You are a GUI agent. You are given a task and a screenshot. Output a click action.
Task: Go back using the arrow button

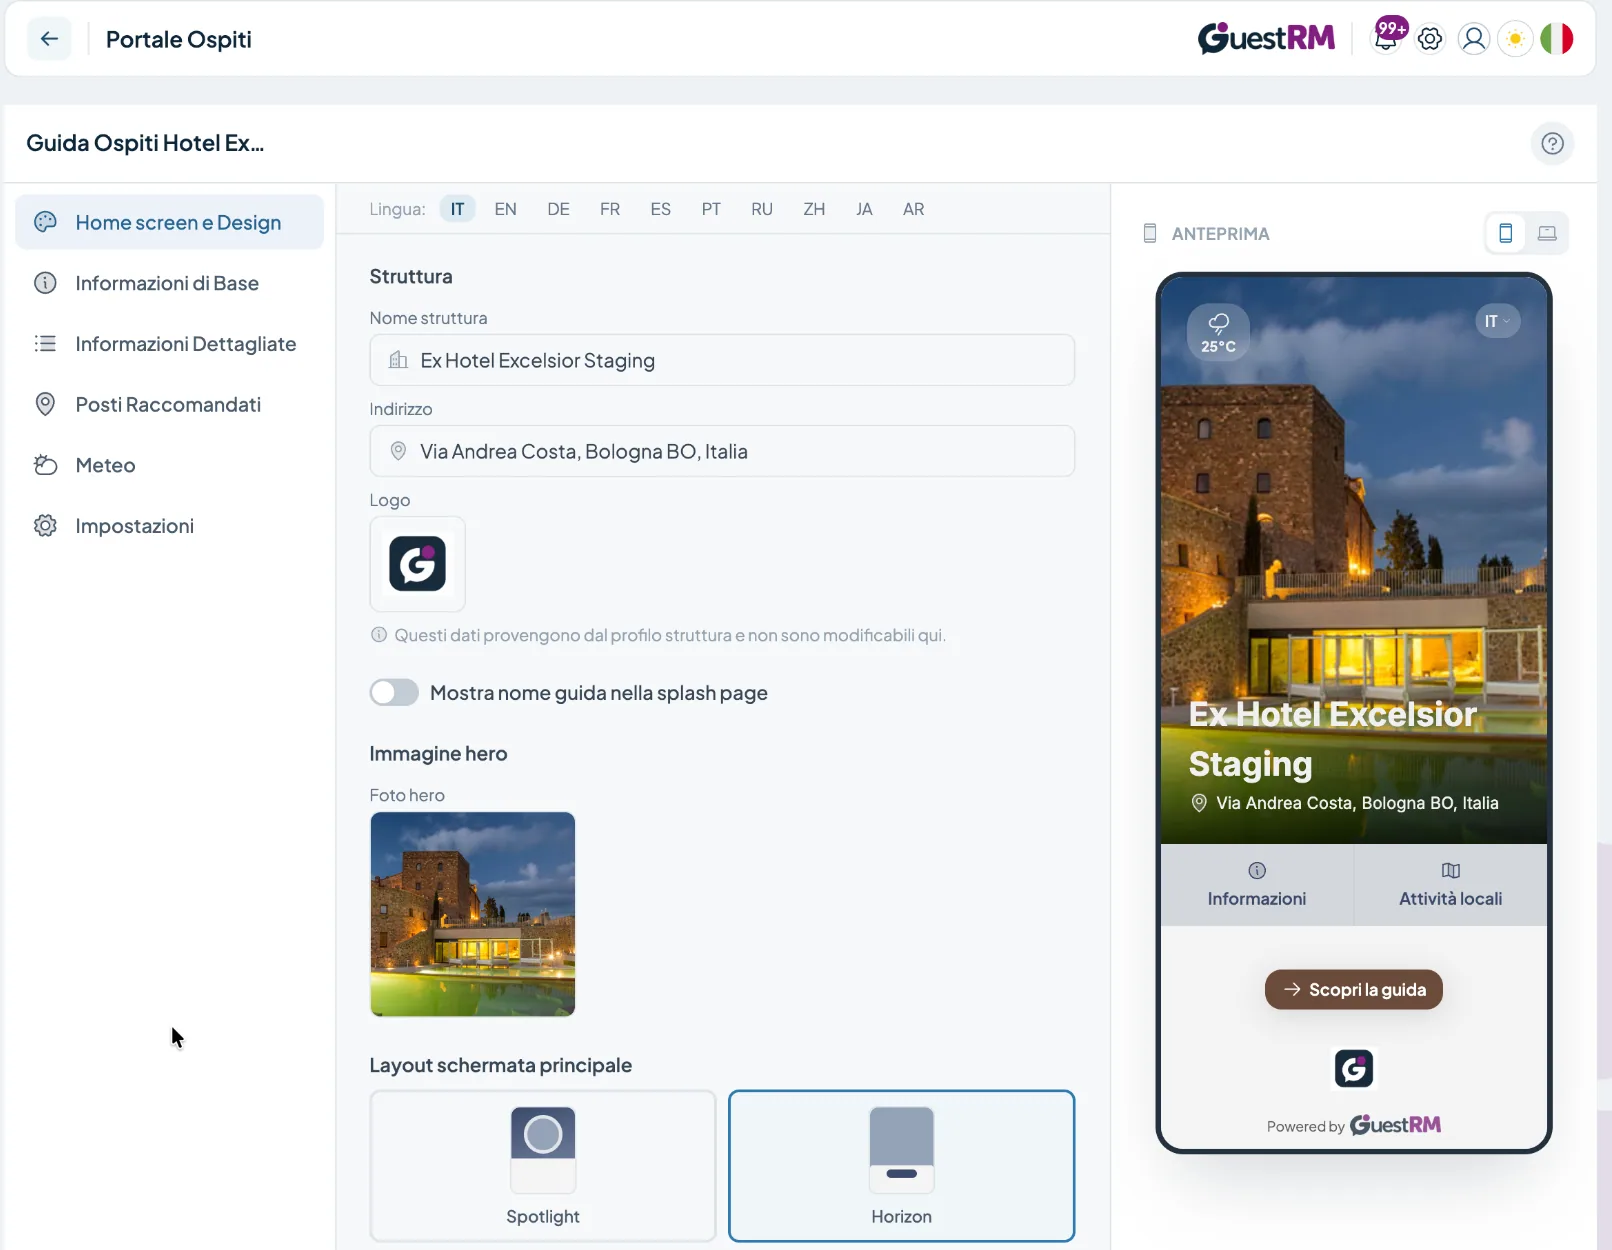coord(49,39)
